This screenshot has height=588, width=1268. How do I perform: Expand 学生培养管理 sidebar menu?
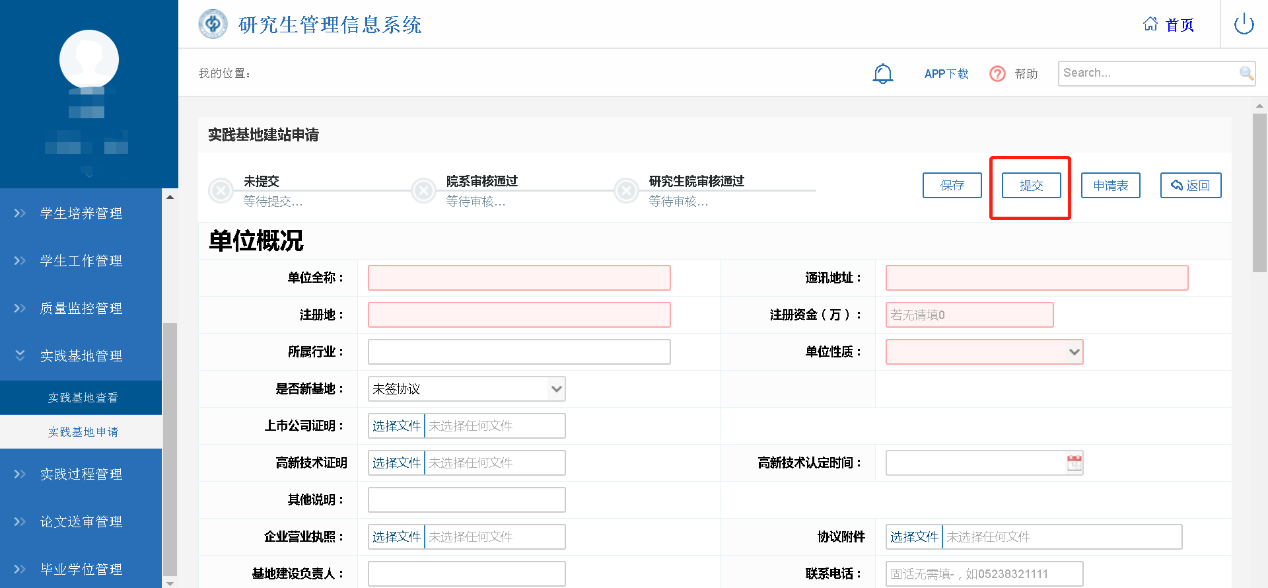pos(81,213)
